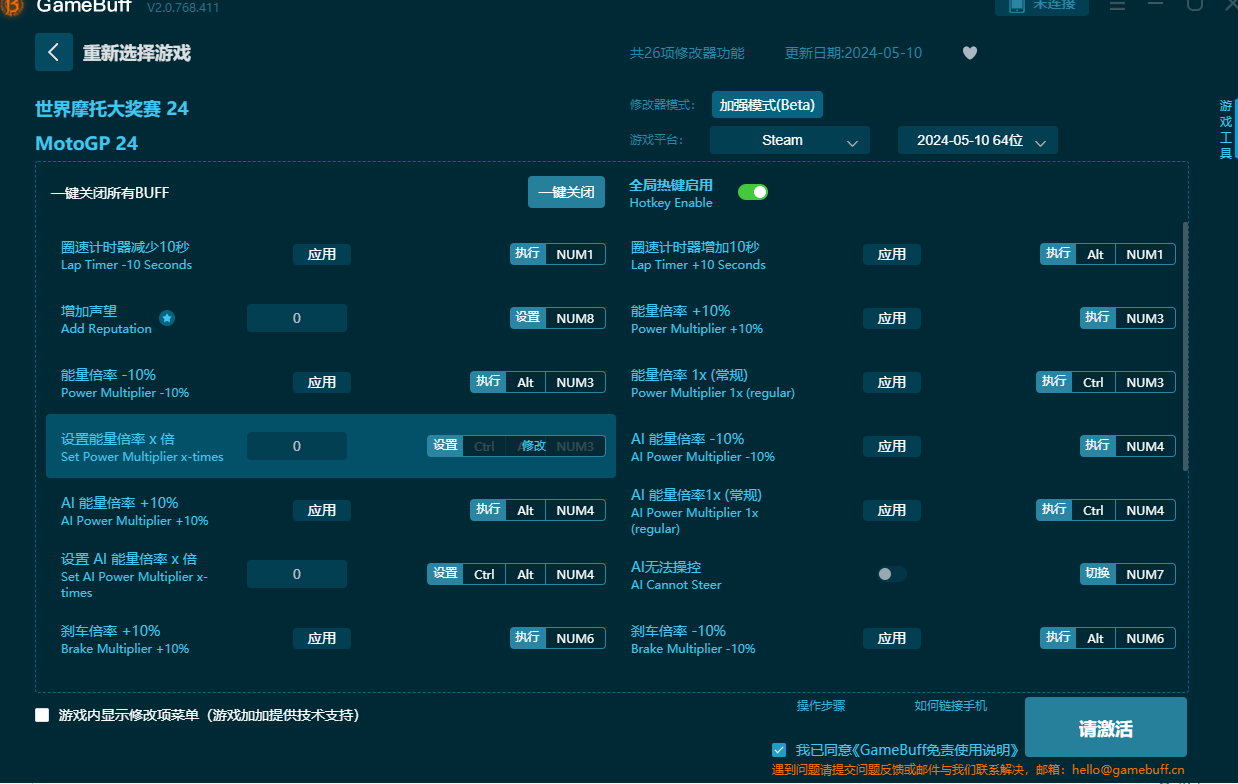Viewport: 1238px width, 784px height.
Task: Click the phone not-connected button
Action: click(x=1041, y=6)
